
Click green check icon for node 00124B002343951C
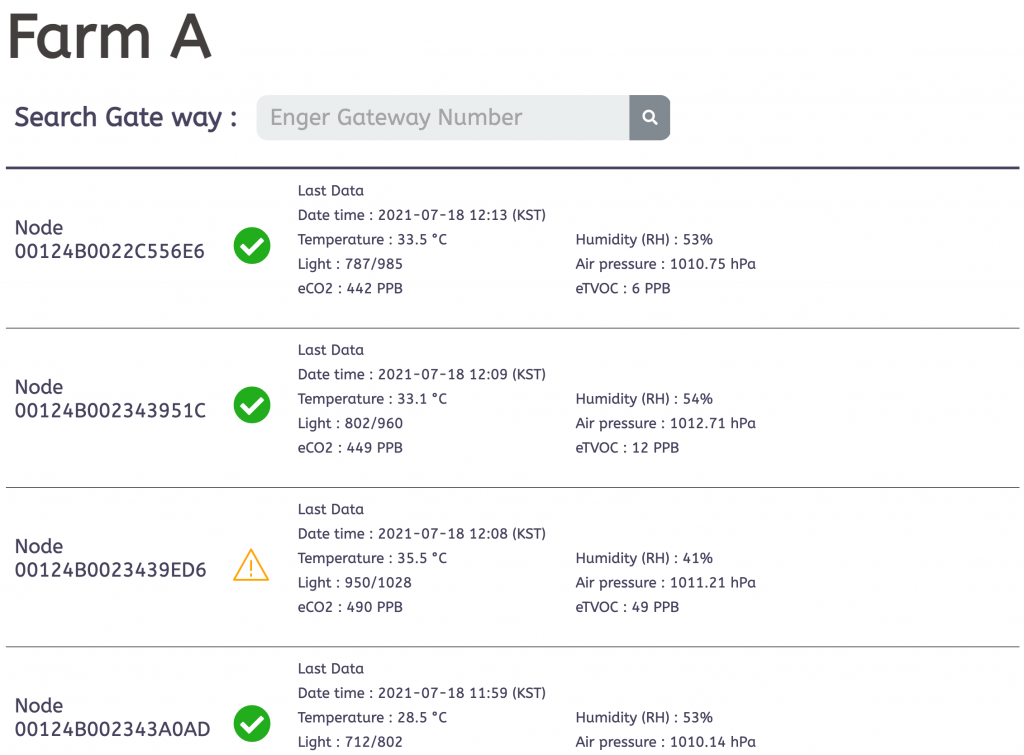(252, 405)
